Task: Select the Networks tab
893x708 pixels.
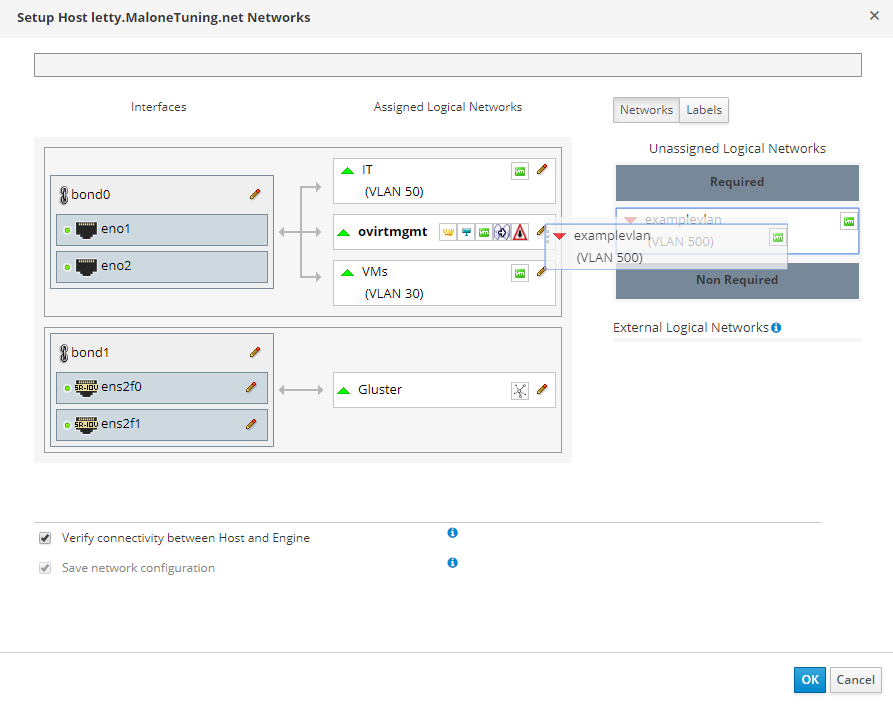Action: [x=646, y=110]
